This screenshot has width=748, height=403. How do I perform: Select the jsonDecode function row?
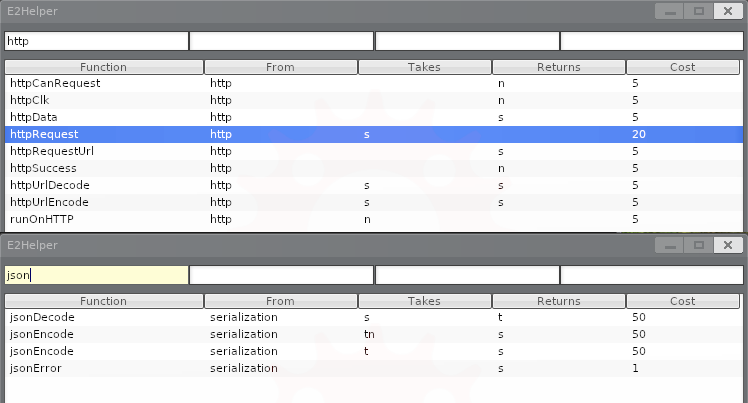click(x=374, y=318)
